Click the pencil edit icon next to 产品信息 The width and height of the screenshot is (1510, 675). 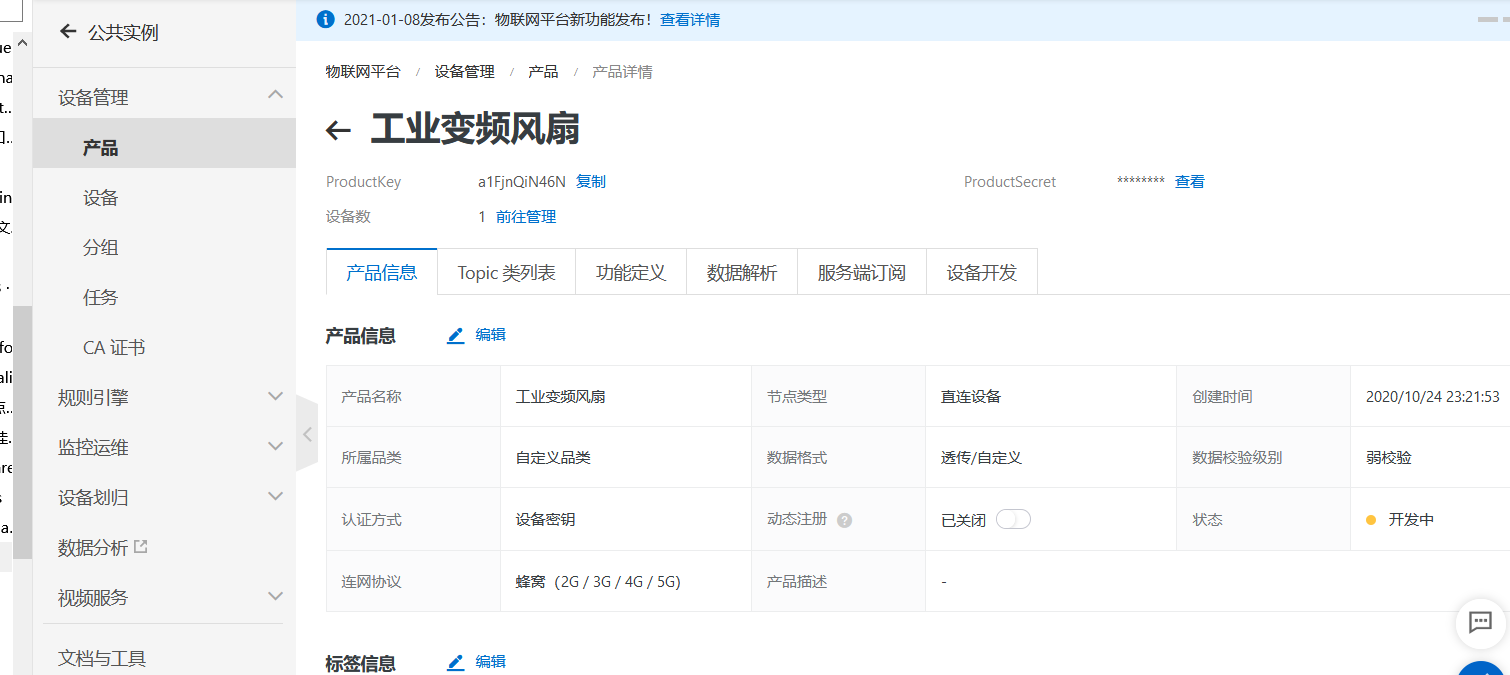[x=457, y=334]
